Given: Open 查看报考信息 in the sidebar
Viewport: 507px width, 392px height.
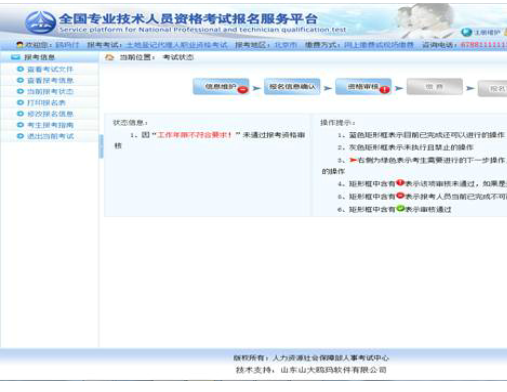Looking at the screenshot, I should tap(50, 80).
